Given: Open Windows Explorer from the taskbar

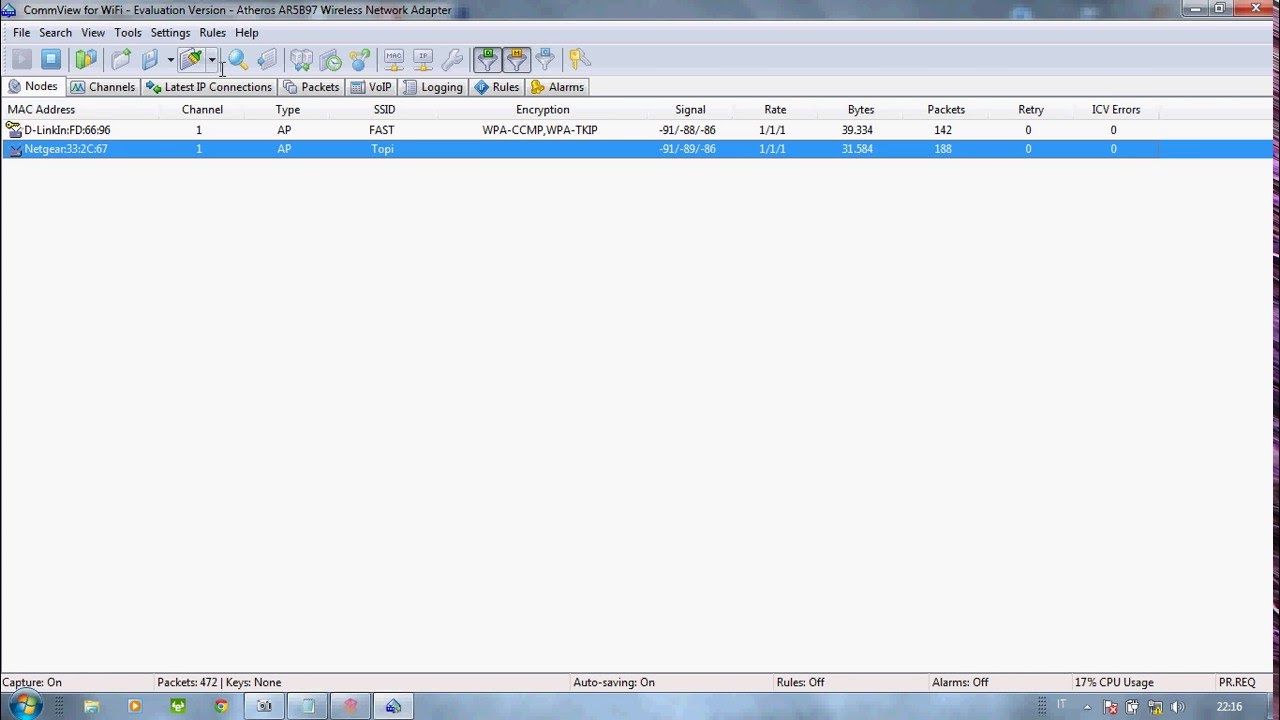Looking at the screenshot, I should pos(92,706).
